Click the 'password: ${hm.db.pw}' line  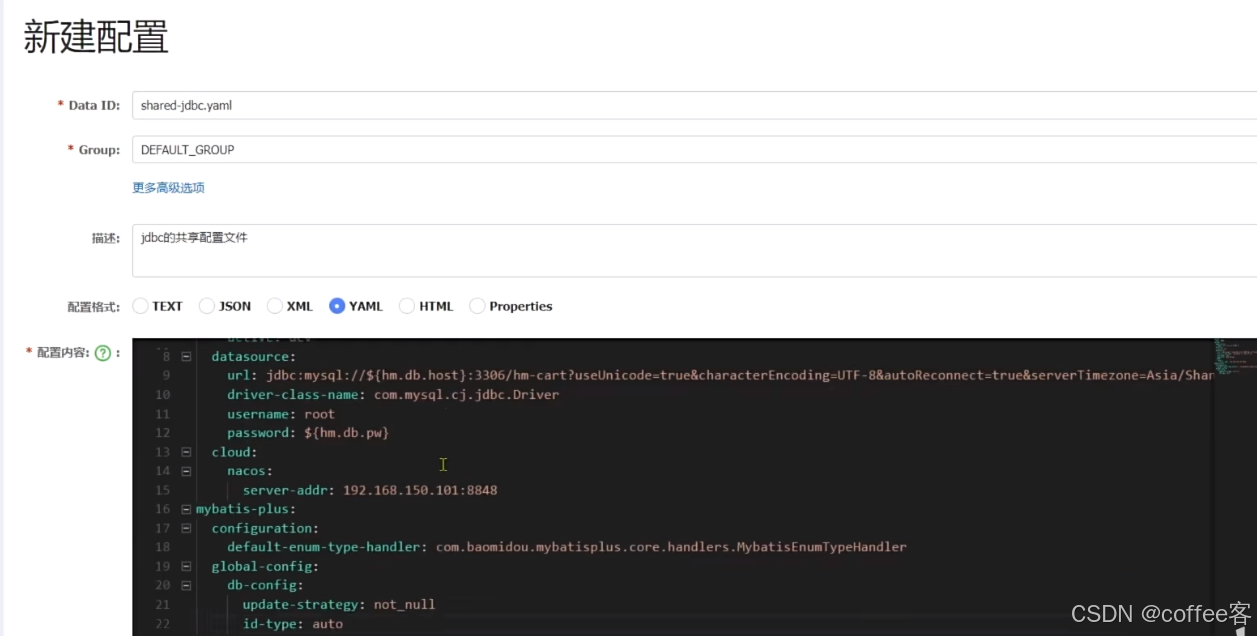pyautogui.click(x=308, y=433)
